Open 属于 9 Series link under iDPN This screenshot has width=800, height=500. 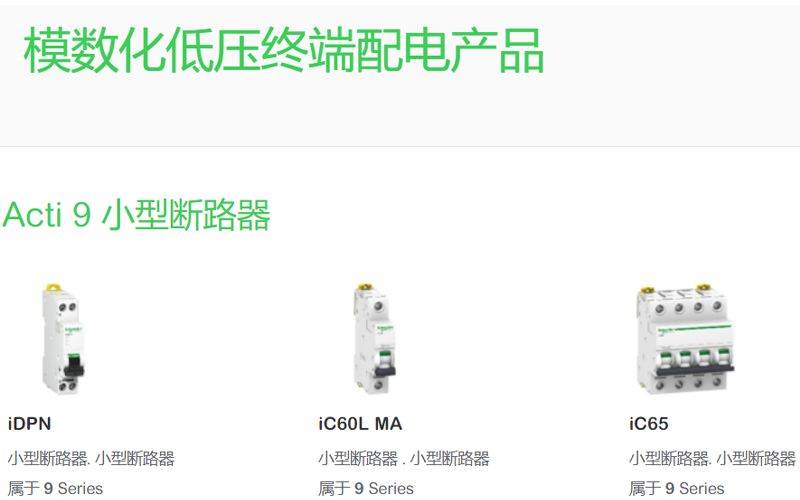coord(55,488)
